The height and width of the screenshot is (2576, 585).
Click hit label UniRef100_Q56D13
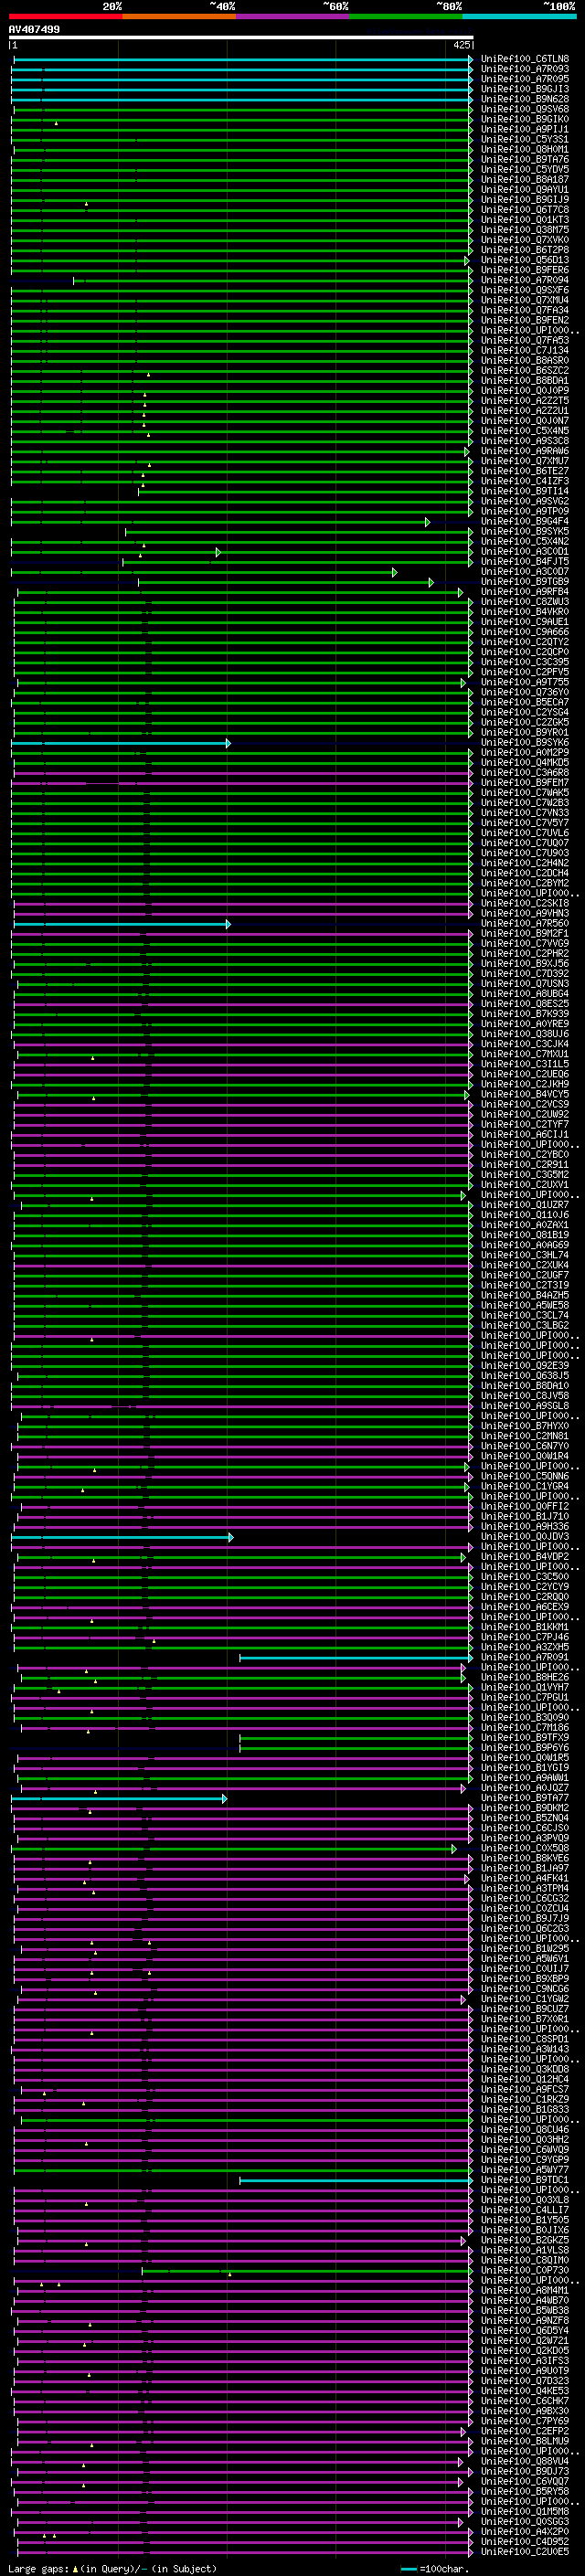point(525,260)
